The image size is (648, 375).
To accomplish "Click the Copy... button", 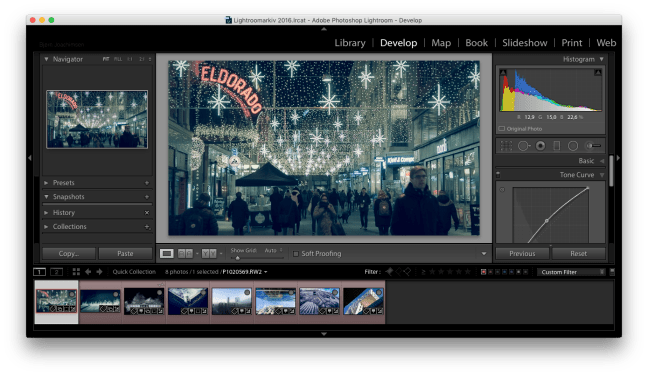I will [x=69, y=253].
